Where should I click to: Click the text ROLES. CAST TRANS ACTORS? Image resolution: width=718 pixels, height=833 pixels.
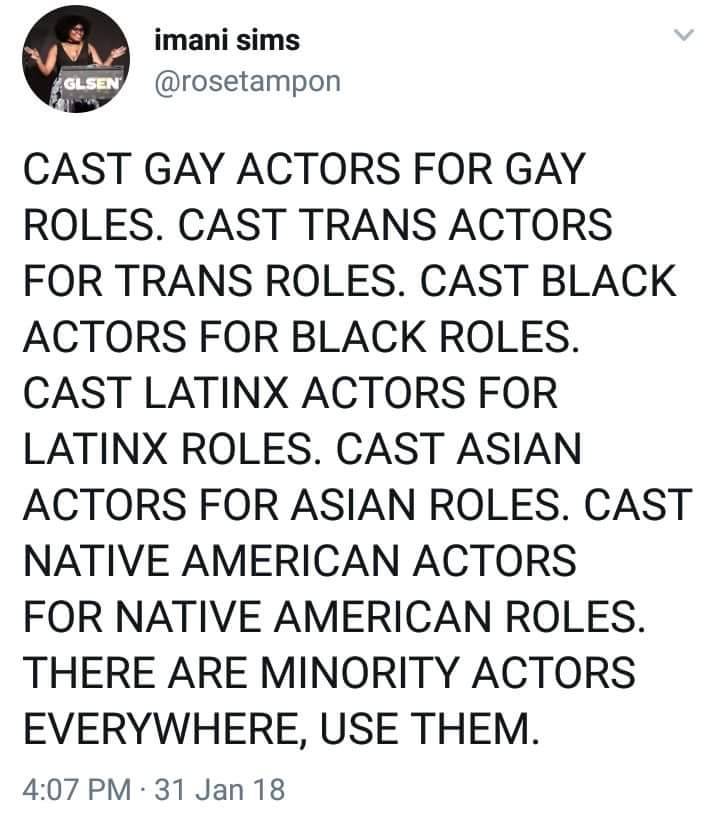(x=318, y=225)
